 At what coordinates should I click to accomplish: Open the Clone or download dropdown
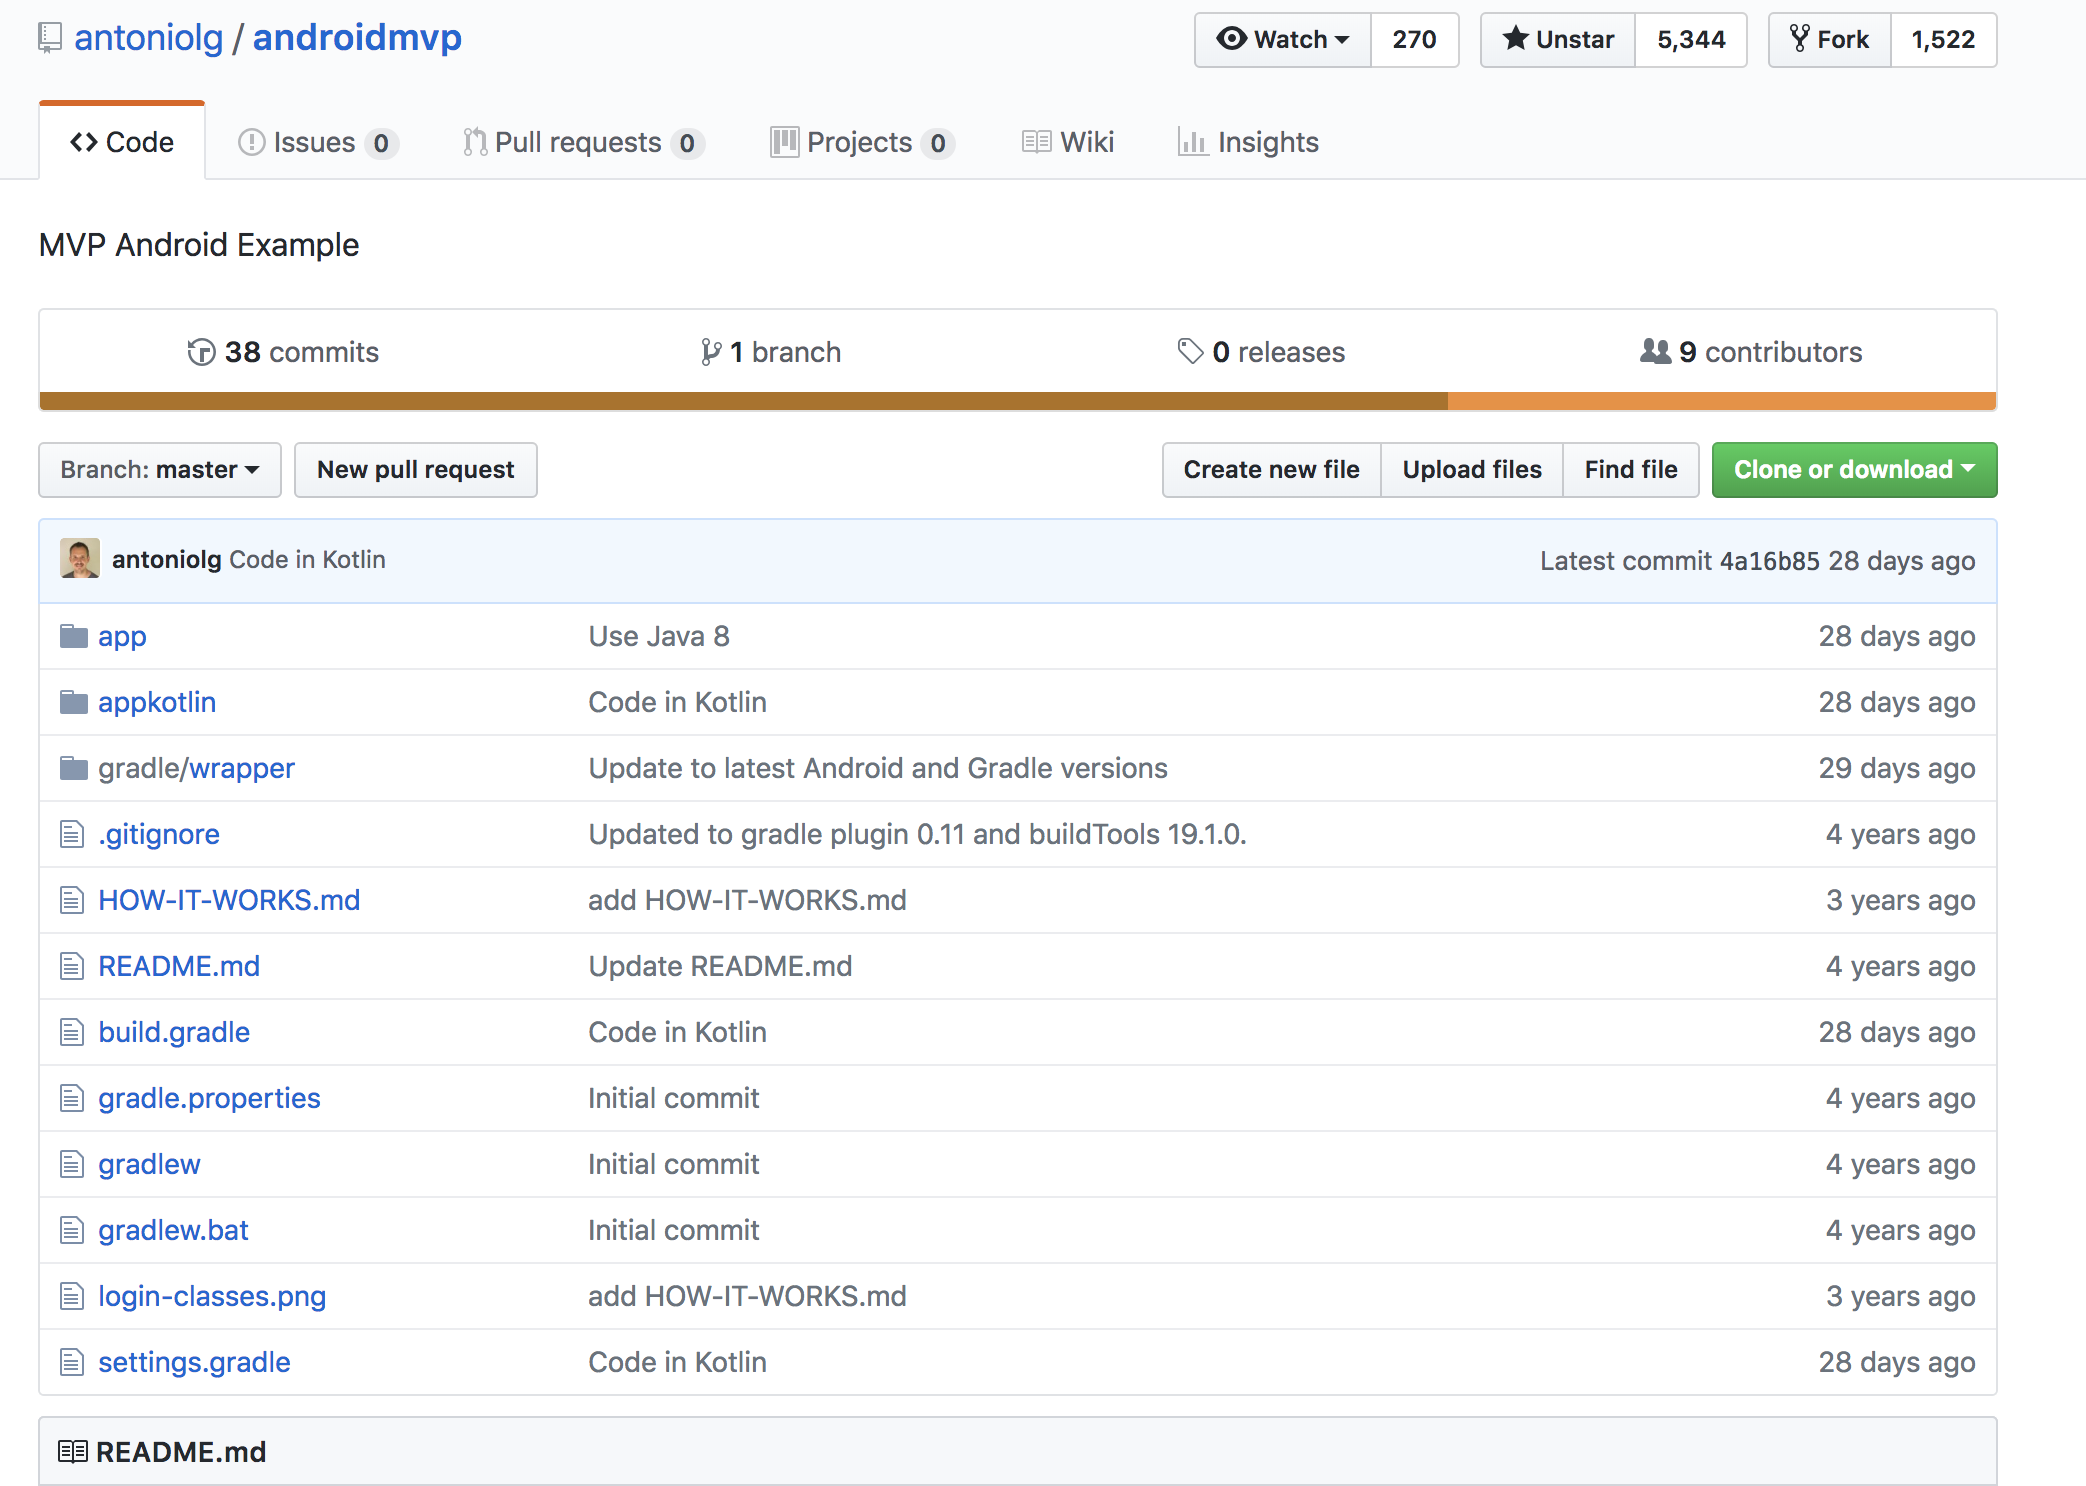tap(1853, 470)
